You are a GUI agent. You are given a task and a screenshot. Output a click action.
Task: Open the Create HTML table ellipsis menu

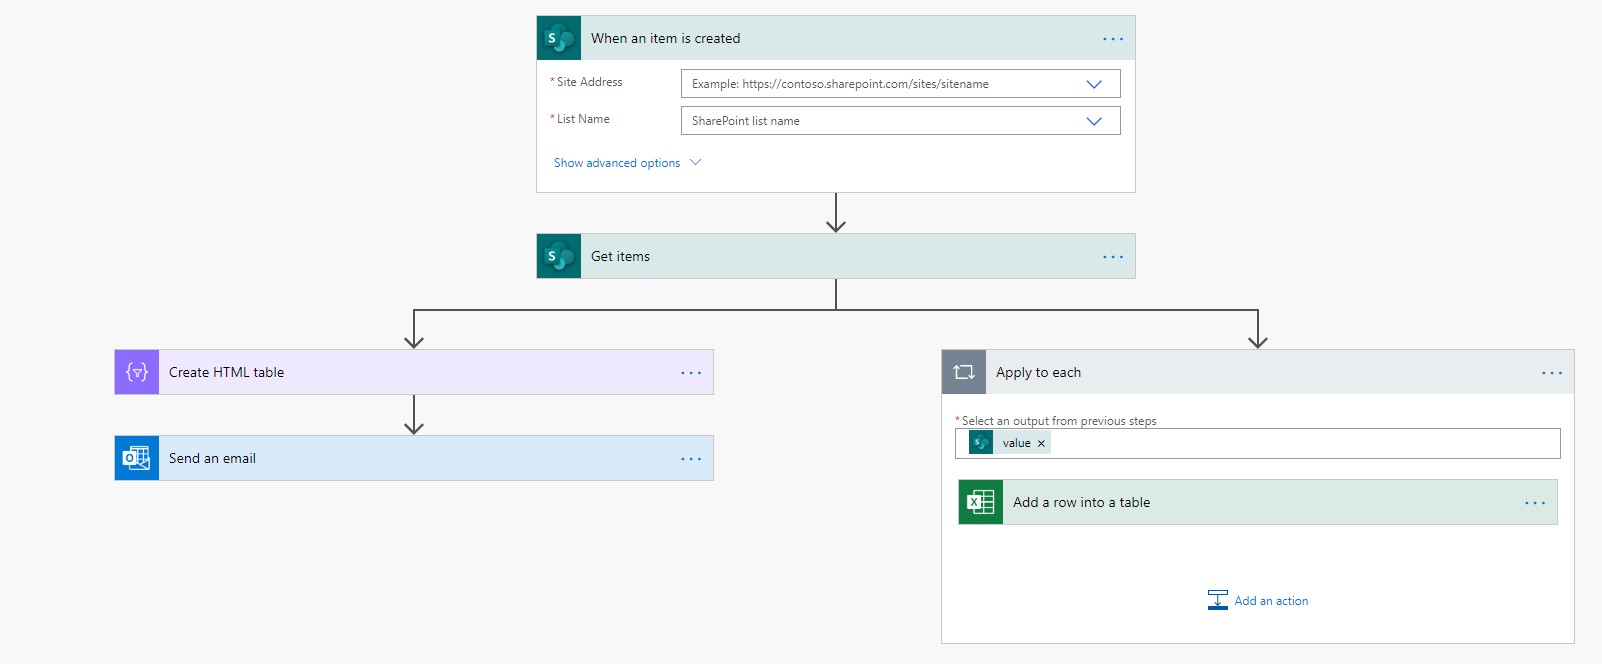coord(691,373)
